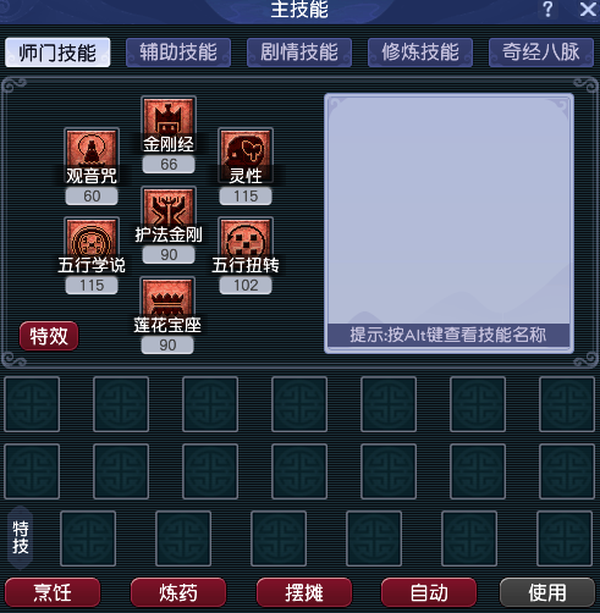Open the 修炼技能 tab

[x=420, y=52]
